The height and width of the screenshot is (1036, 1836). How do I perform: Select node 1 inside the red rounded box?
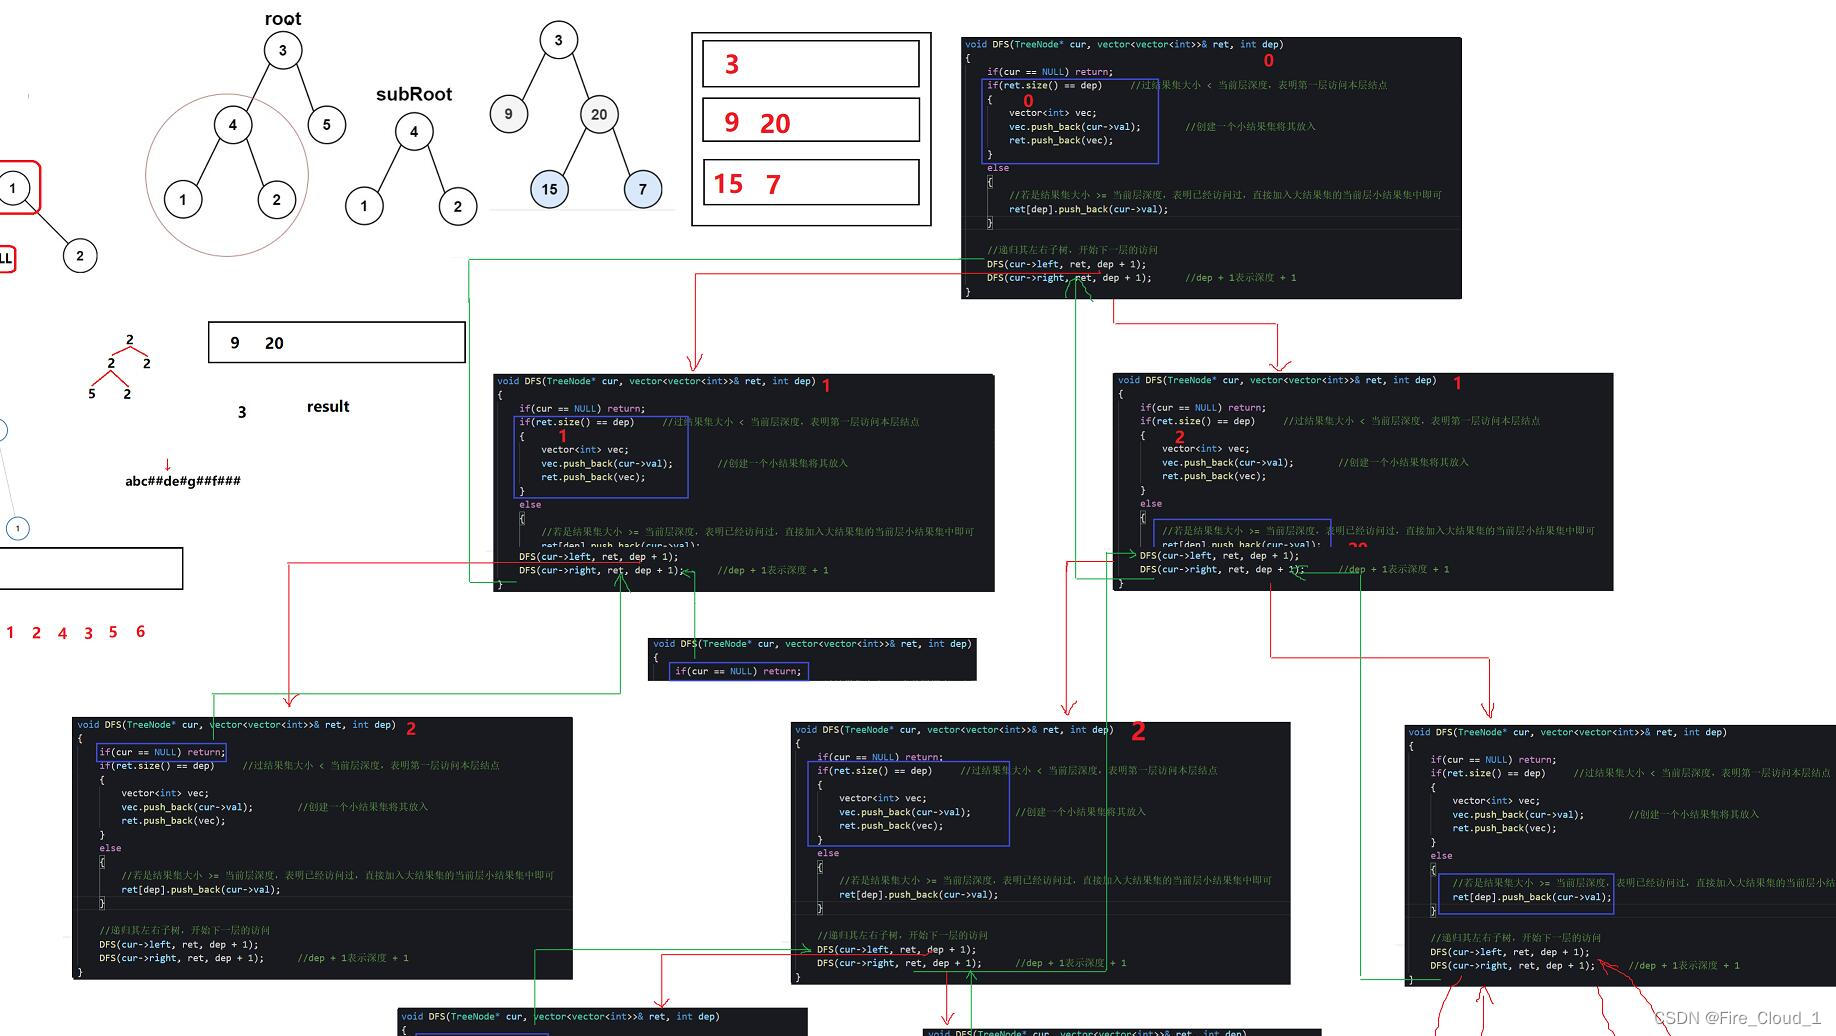pos(13,188)
